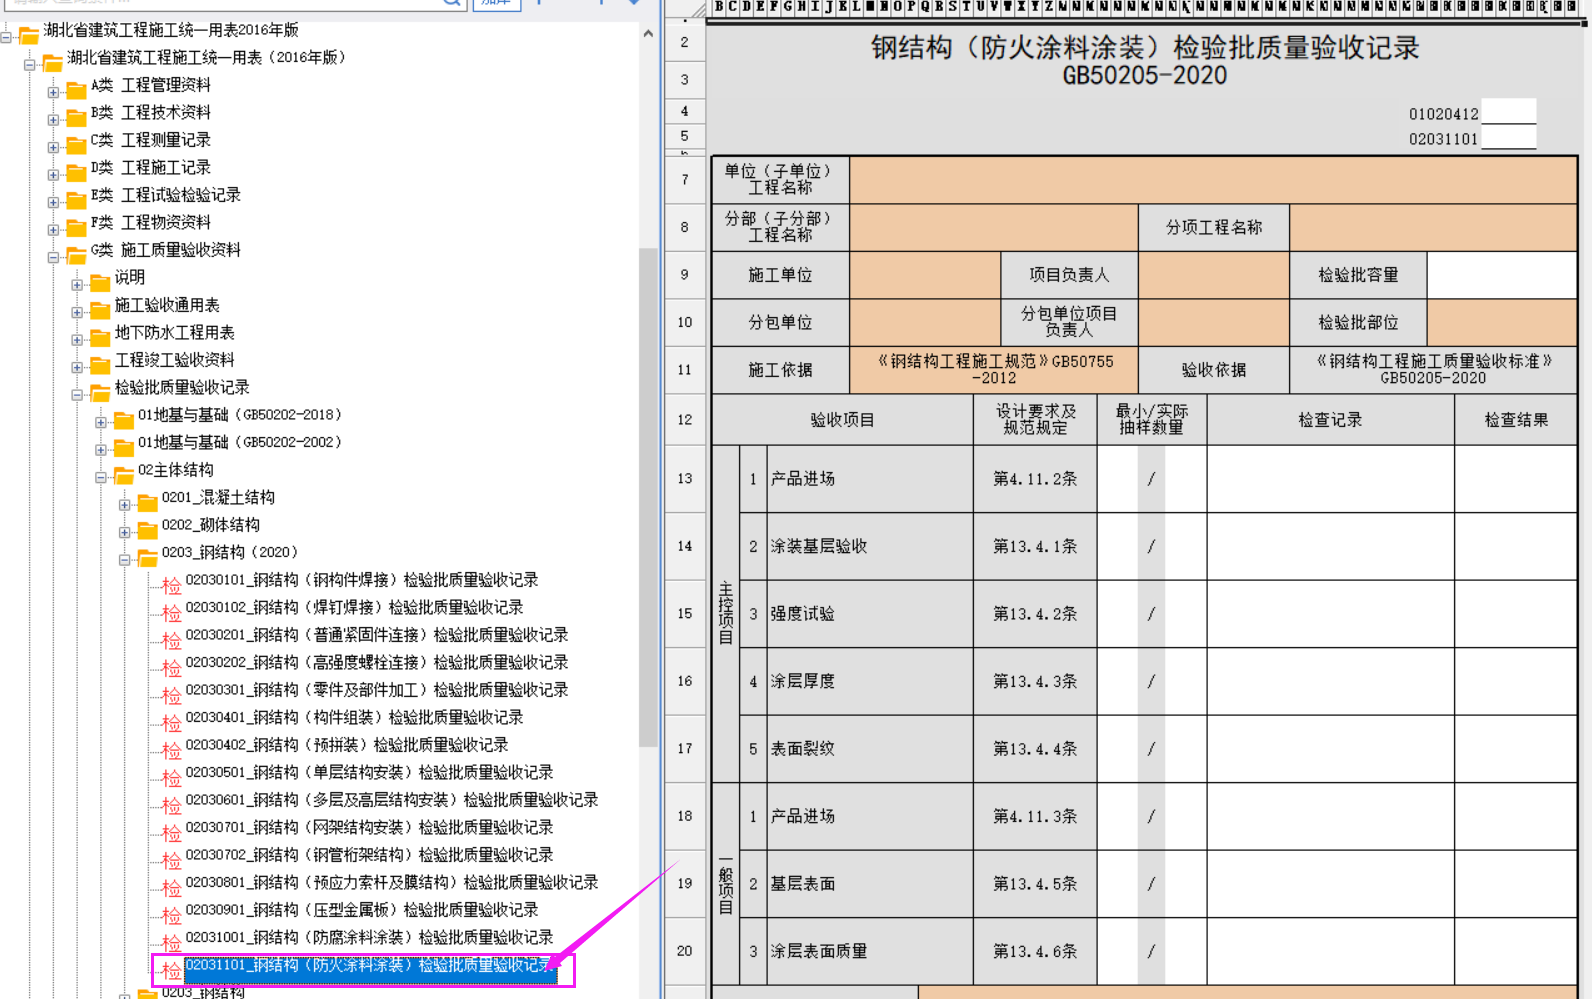Click the 检查记录 cell for 涂层厚度 row
This screenshot has height=999, width=1592.
[1330, 681]
